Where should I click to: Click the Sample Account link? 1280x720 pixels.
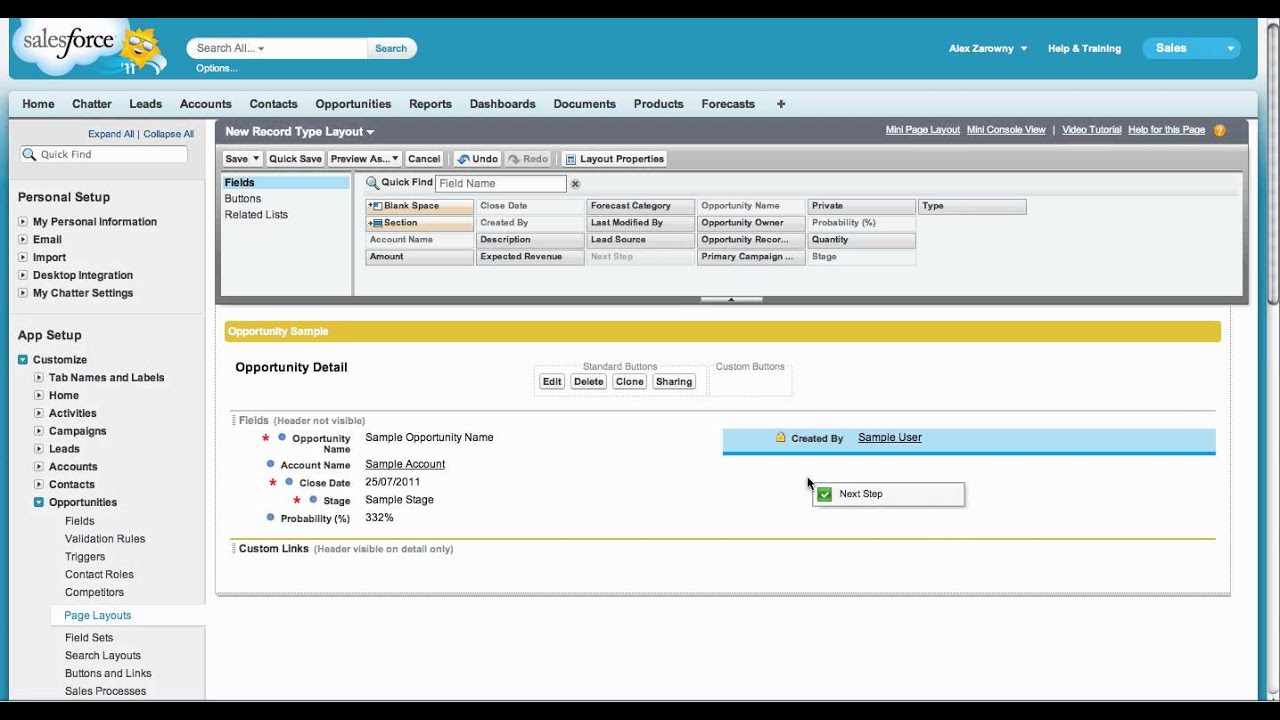[405, 464]
